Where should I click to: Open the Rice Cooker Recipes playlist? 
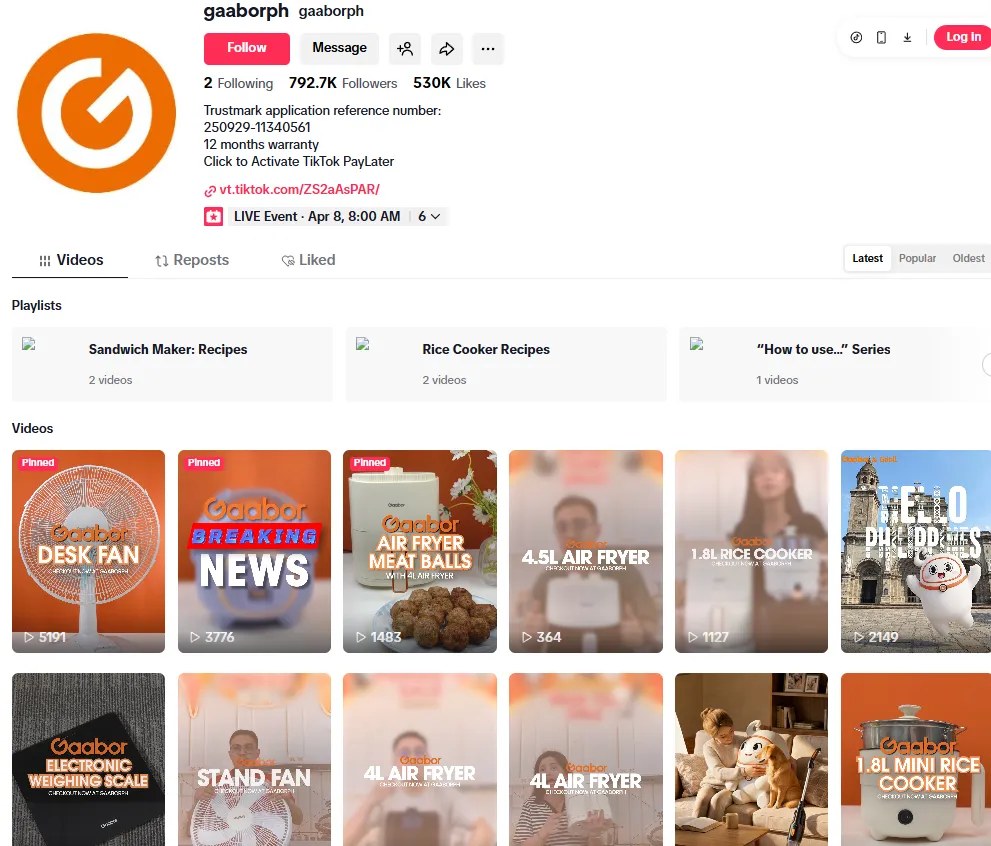[506, 364]
